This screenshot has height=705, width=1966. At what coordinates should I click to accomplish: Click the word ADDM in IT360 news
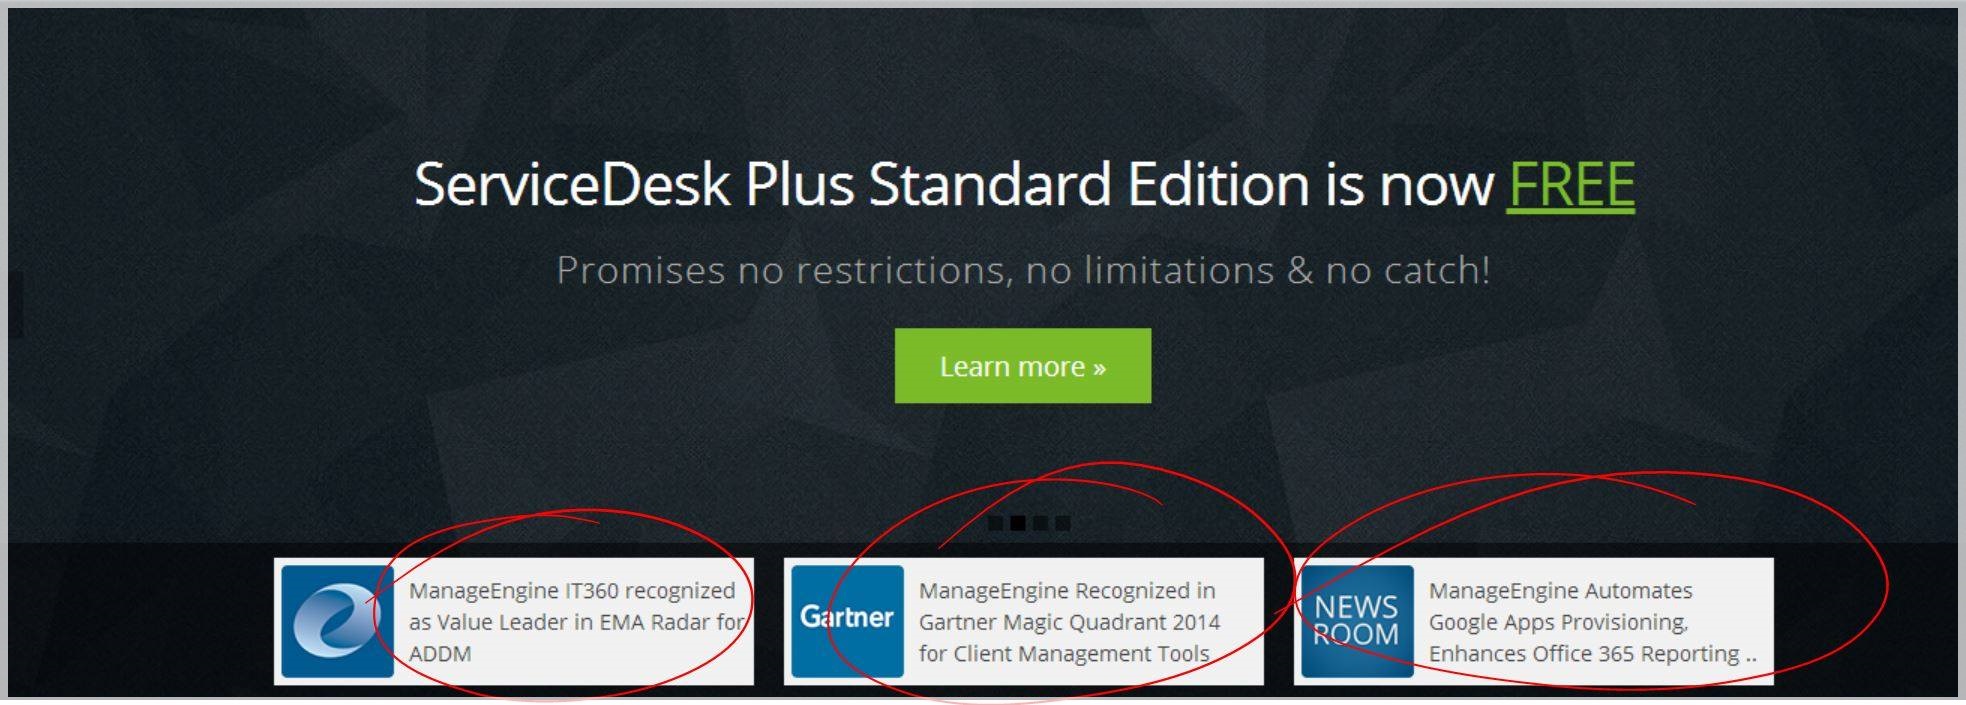[x=440, y=653]
